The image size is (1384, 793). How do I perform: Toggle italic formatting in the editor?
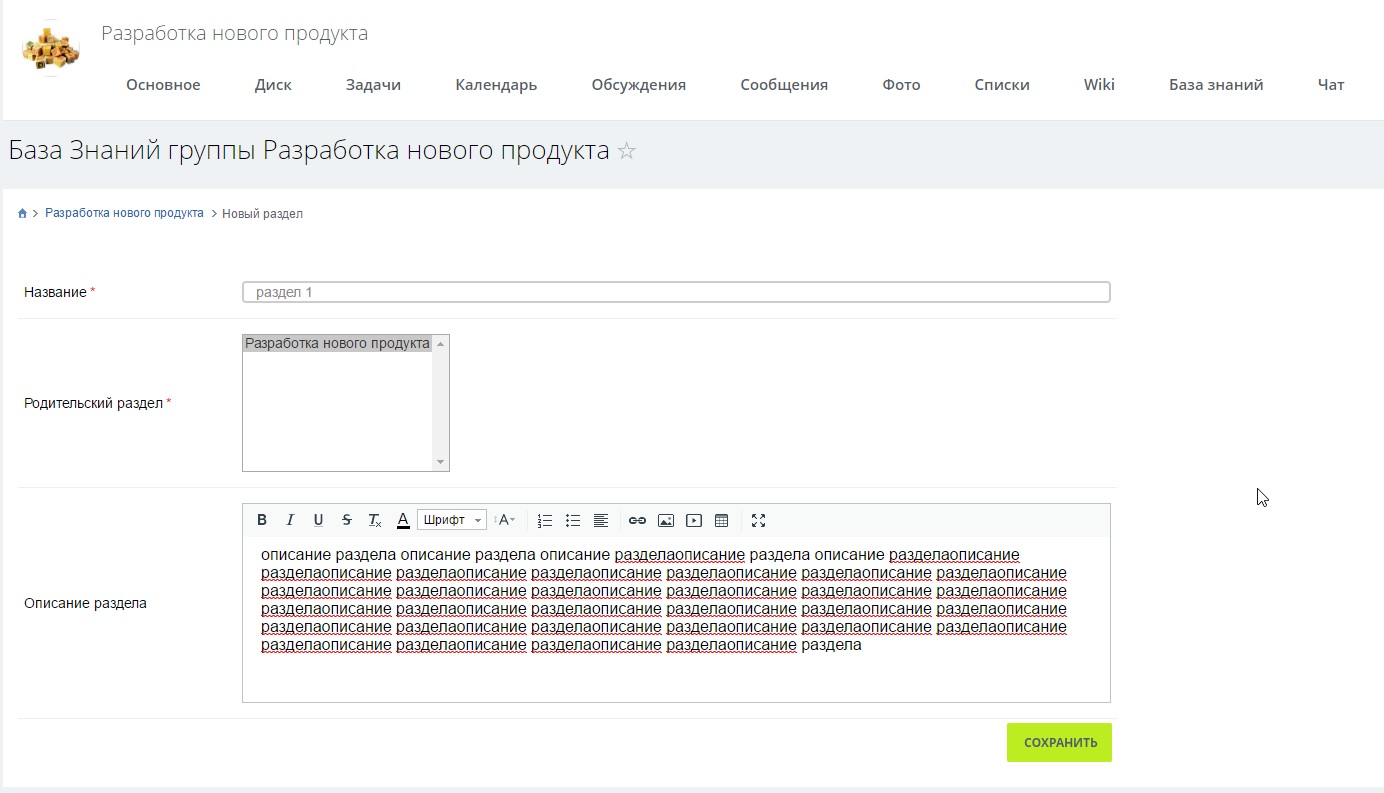click(290, 520)
